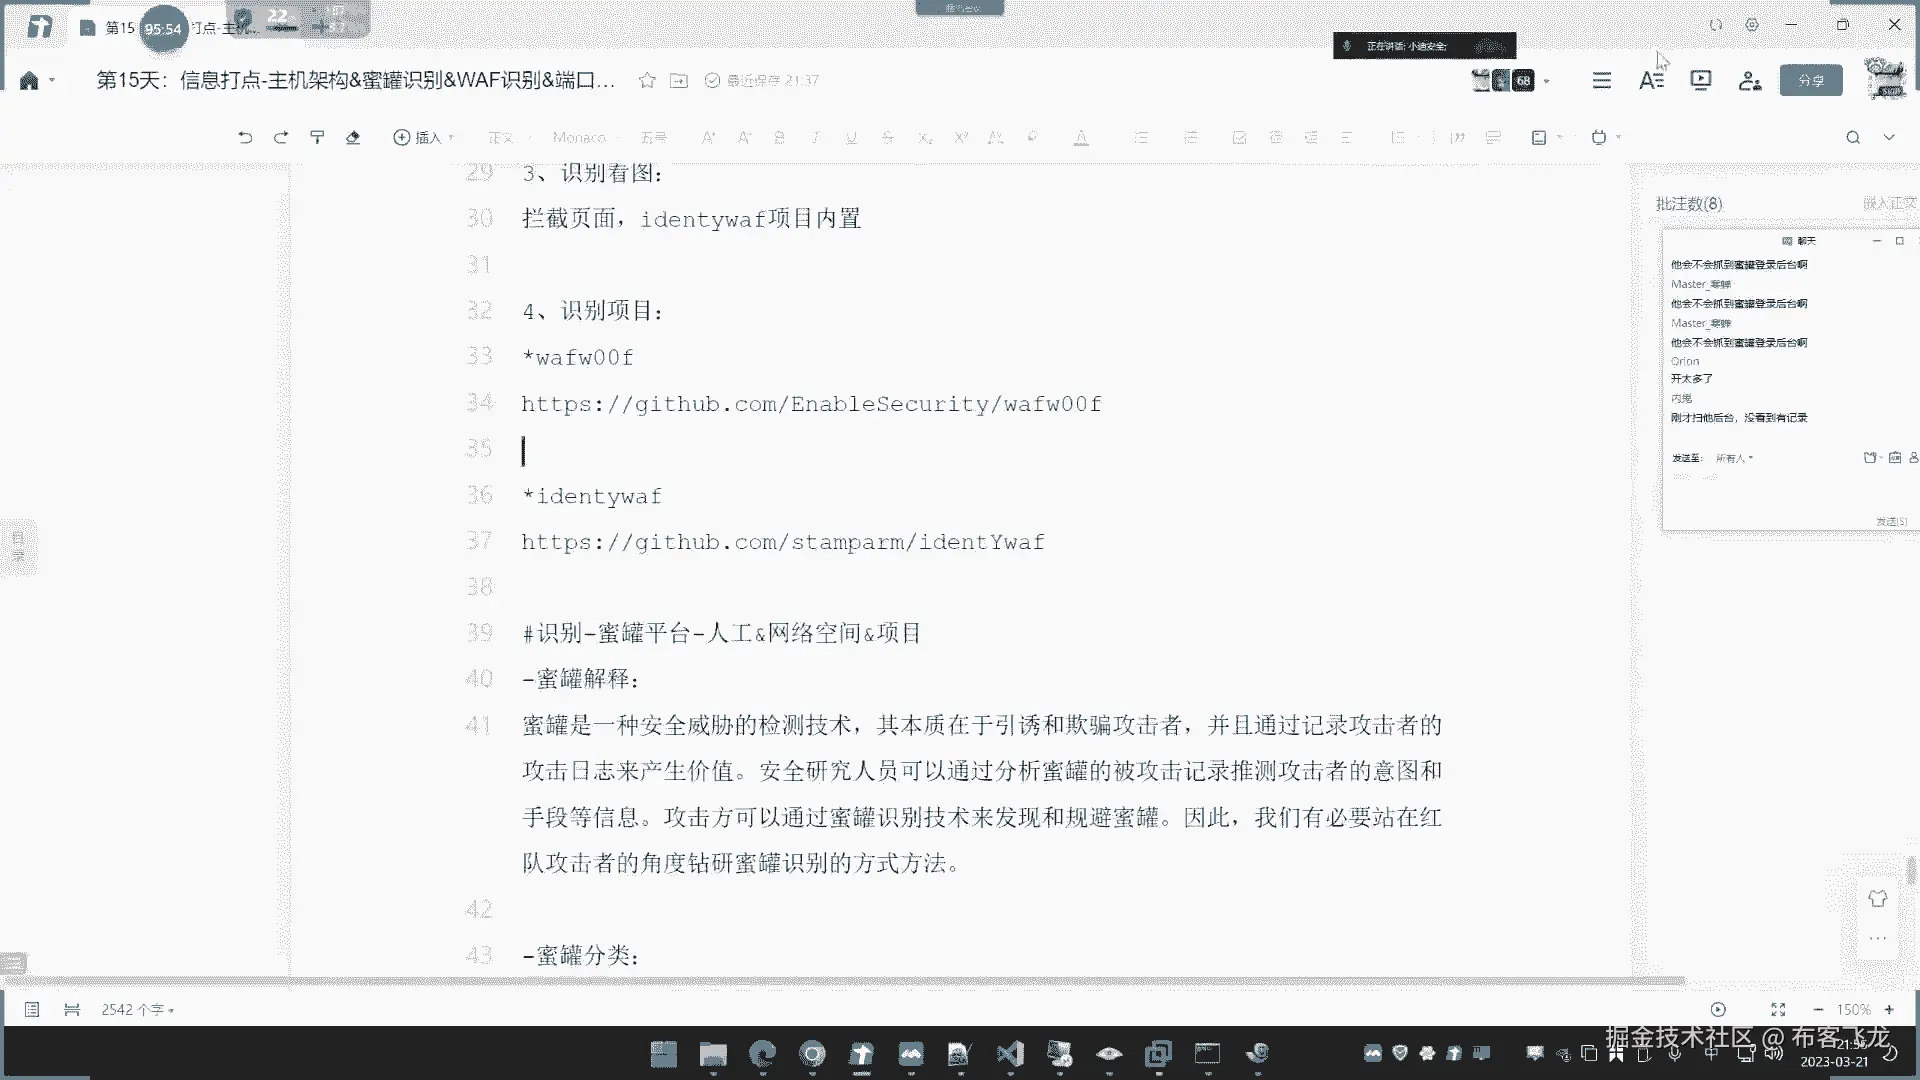The width and height of the screenshot is (1920, 1080).
Task: Star this document as favorite
Action: 647,81
